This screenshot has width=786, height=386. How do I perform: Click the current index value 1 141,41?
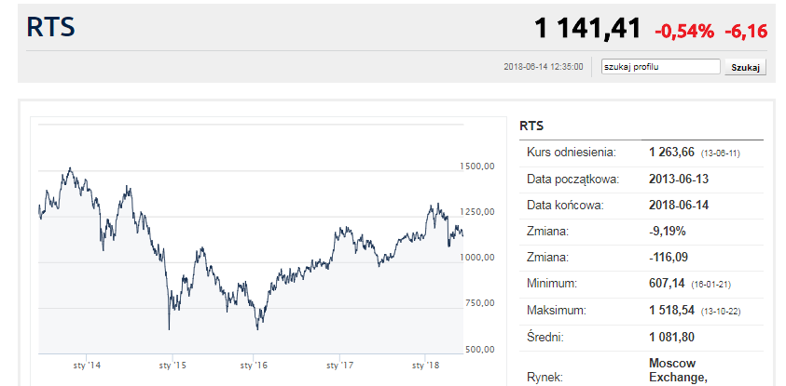click(587, 28)
